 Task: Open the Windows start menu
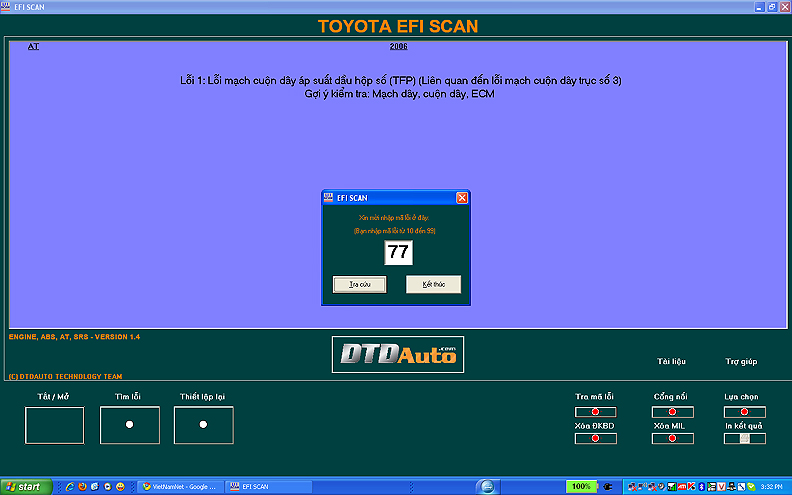(26, 487)
